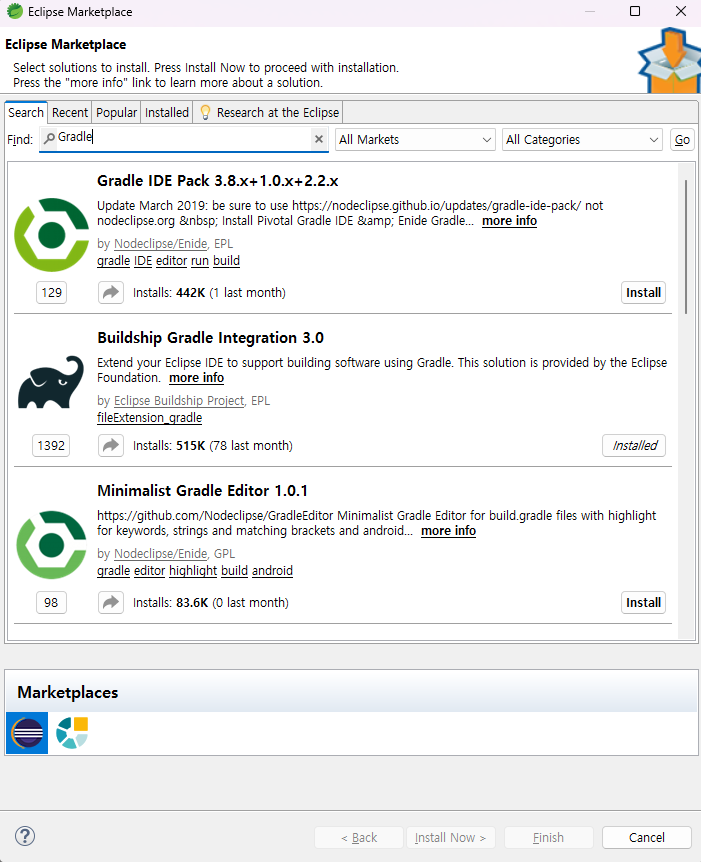Click the Minimalist Gradle Editor 1.0.1 title
Image resolution: width=701 pixels, height=862 pixels.
point(202,490)
